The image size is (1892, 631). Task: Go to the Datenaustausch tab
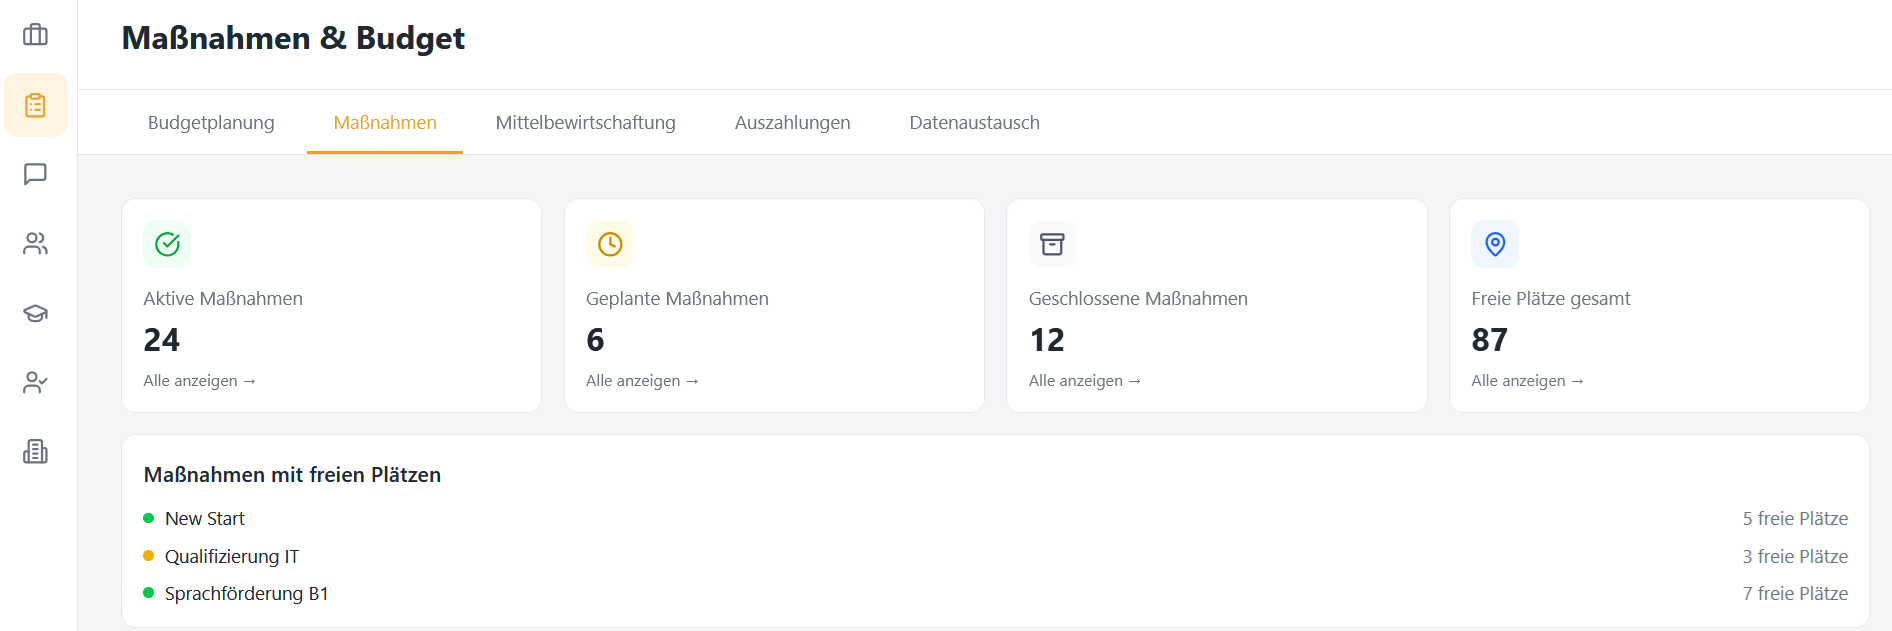[x=974, y=123]
